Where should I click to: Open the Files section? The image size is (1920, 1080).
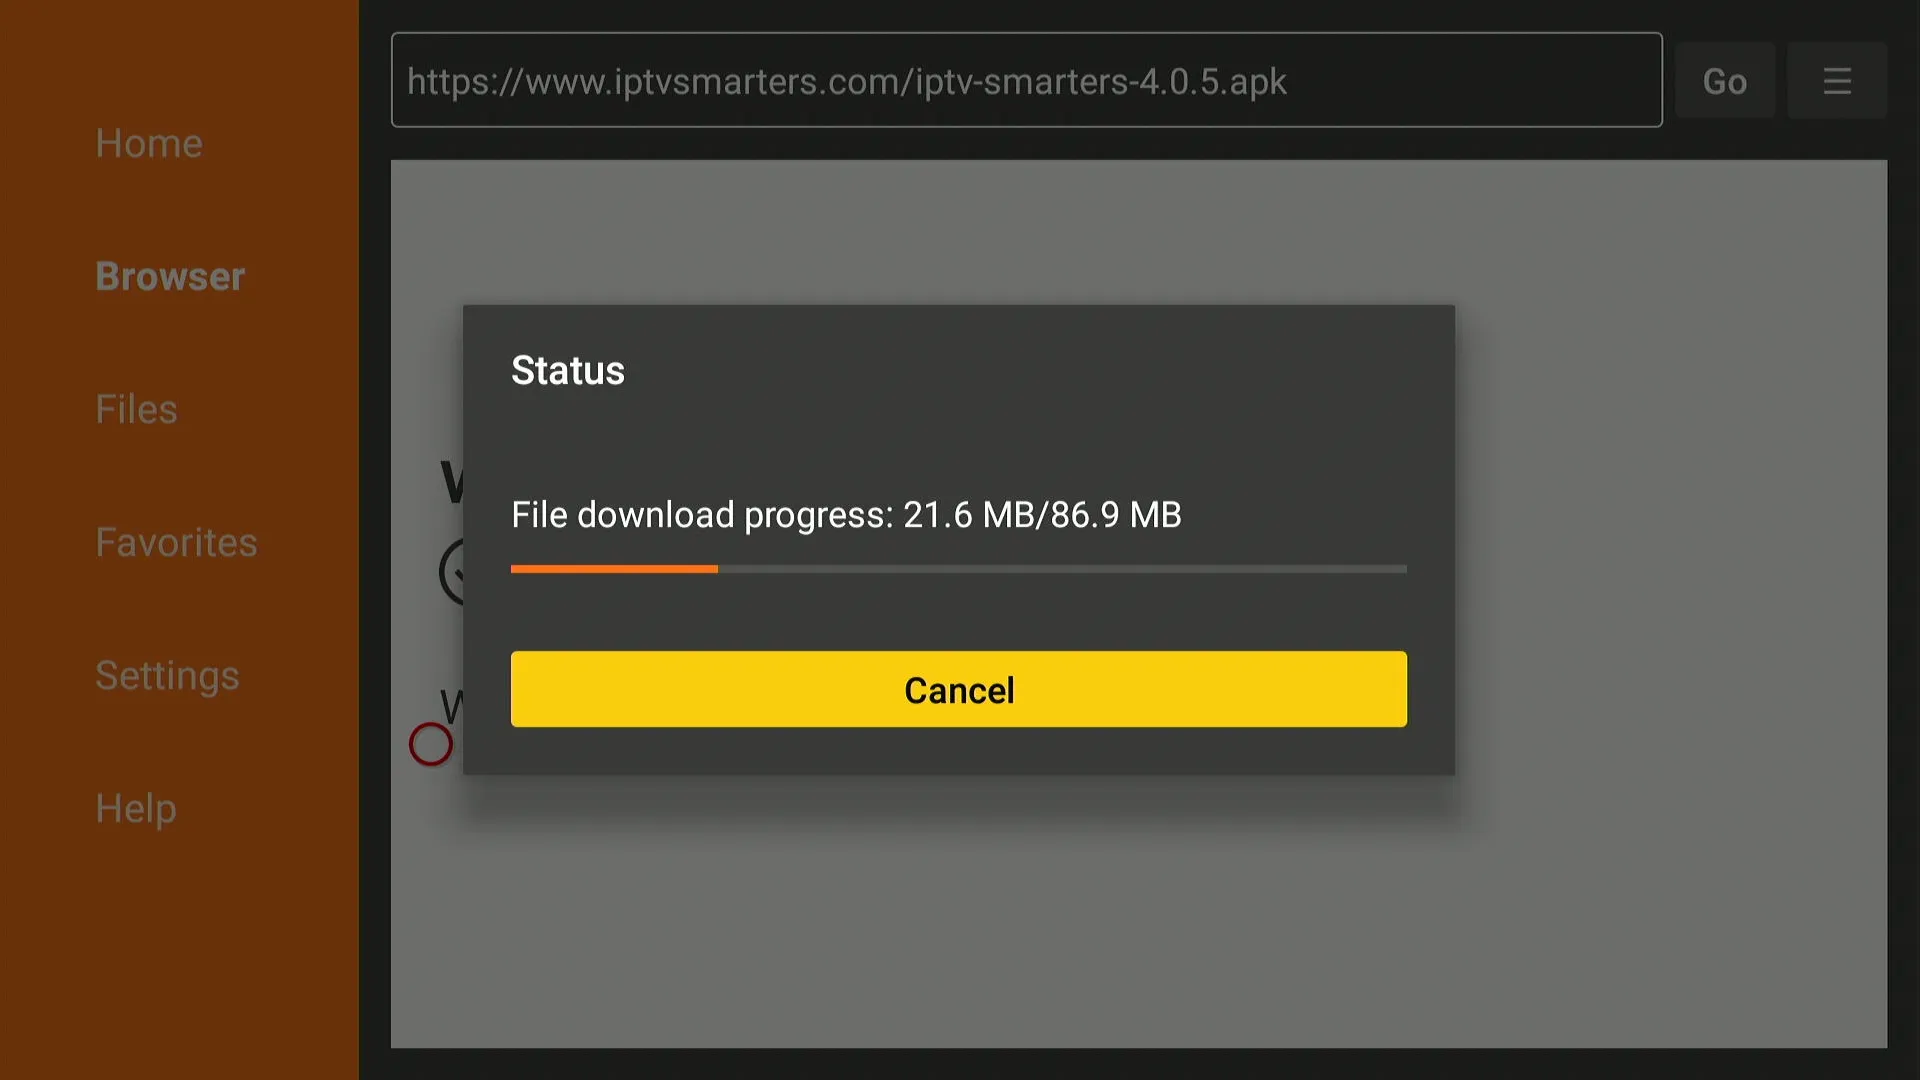click(x=136, y=408)
